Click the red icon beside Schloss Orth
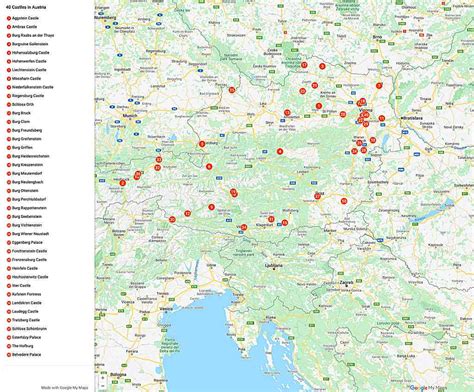 coord(9,105)
